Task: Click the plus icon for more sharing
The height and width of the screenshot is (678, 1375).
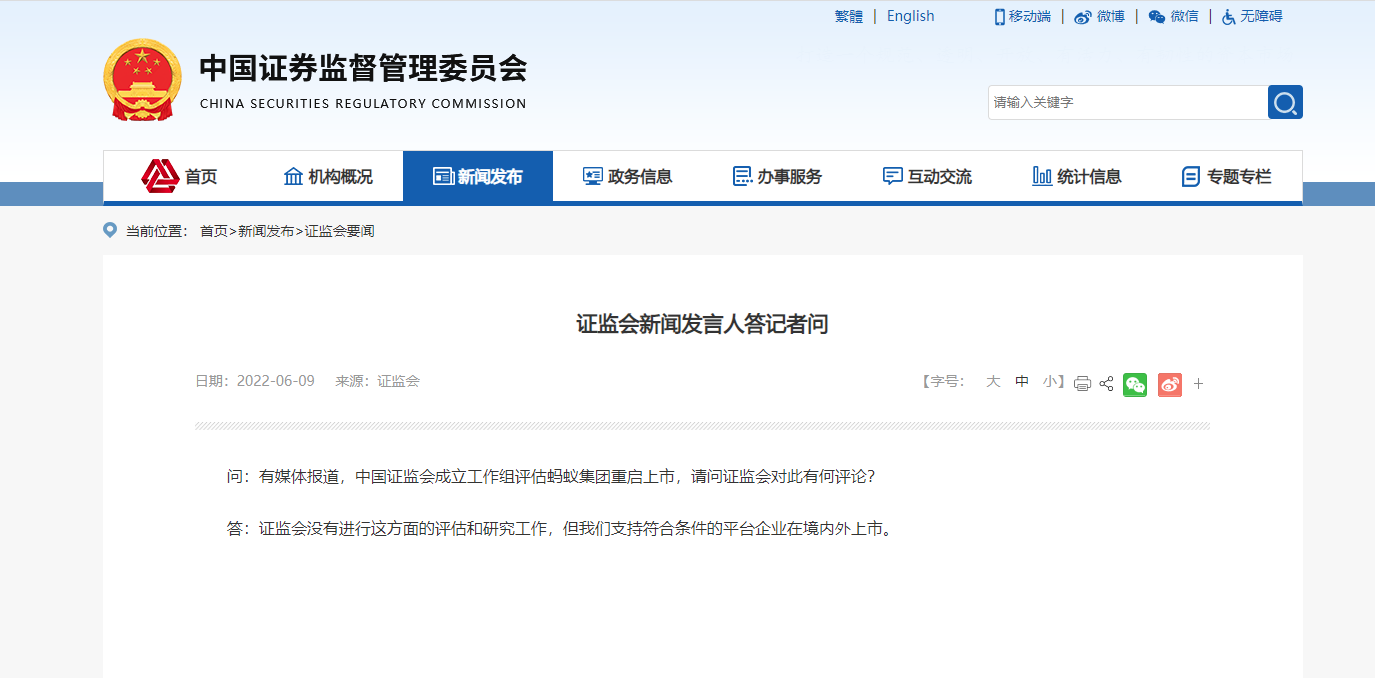Action: coord(1198,384)
